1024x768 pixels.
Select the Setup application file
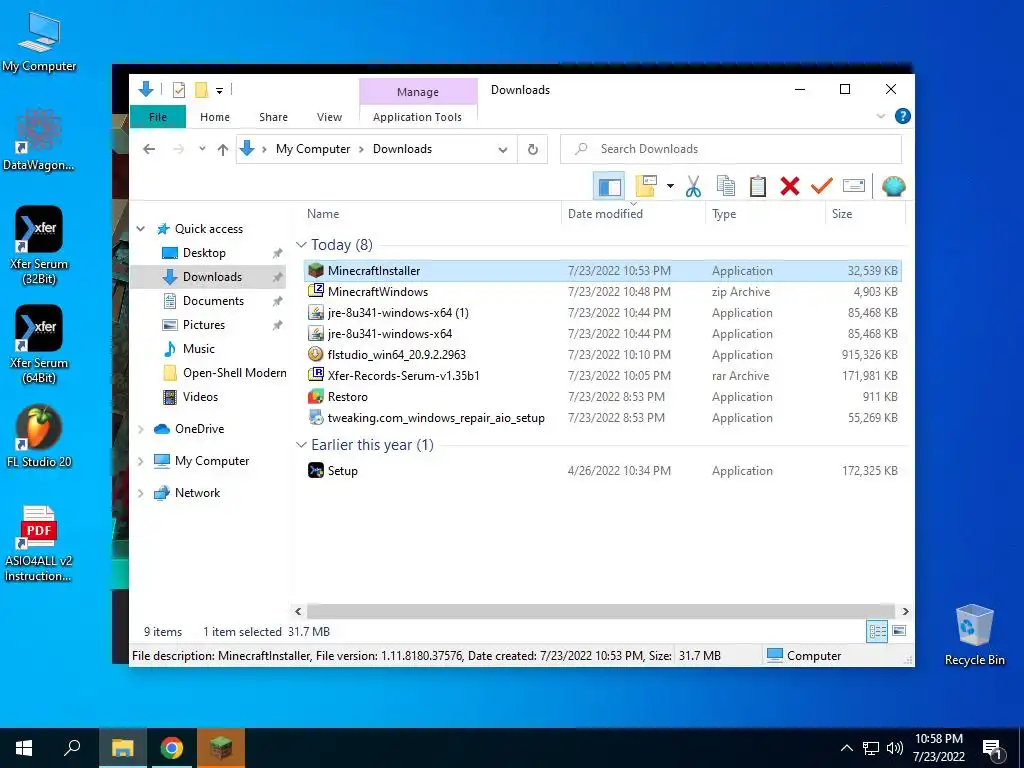pyautogui.click(x=603, y=471)
